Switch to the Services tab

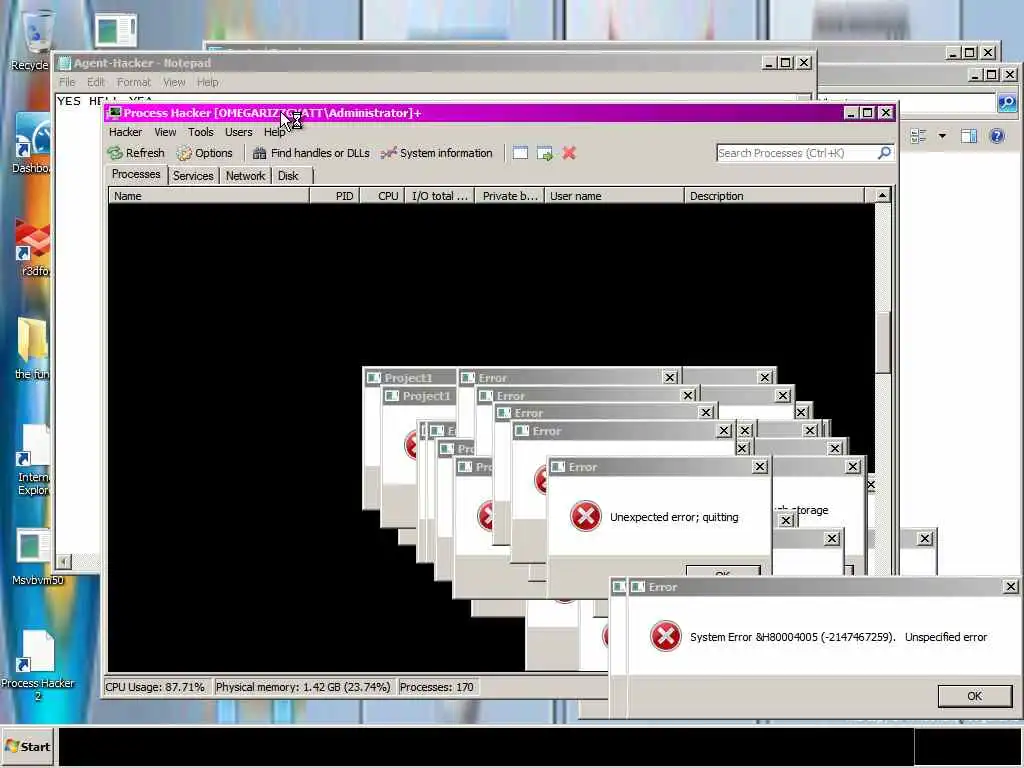point(193,176)
